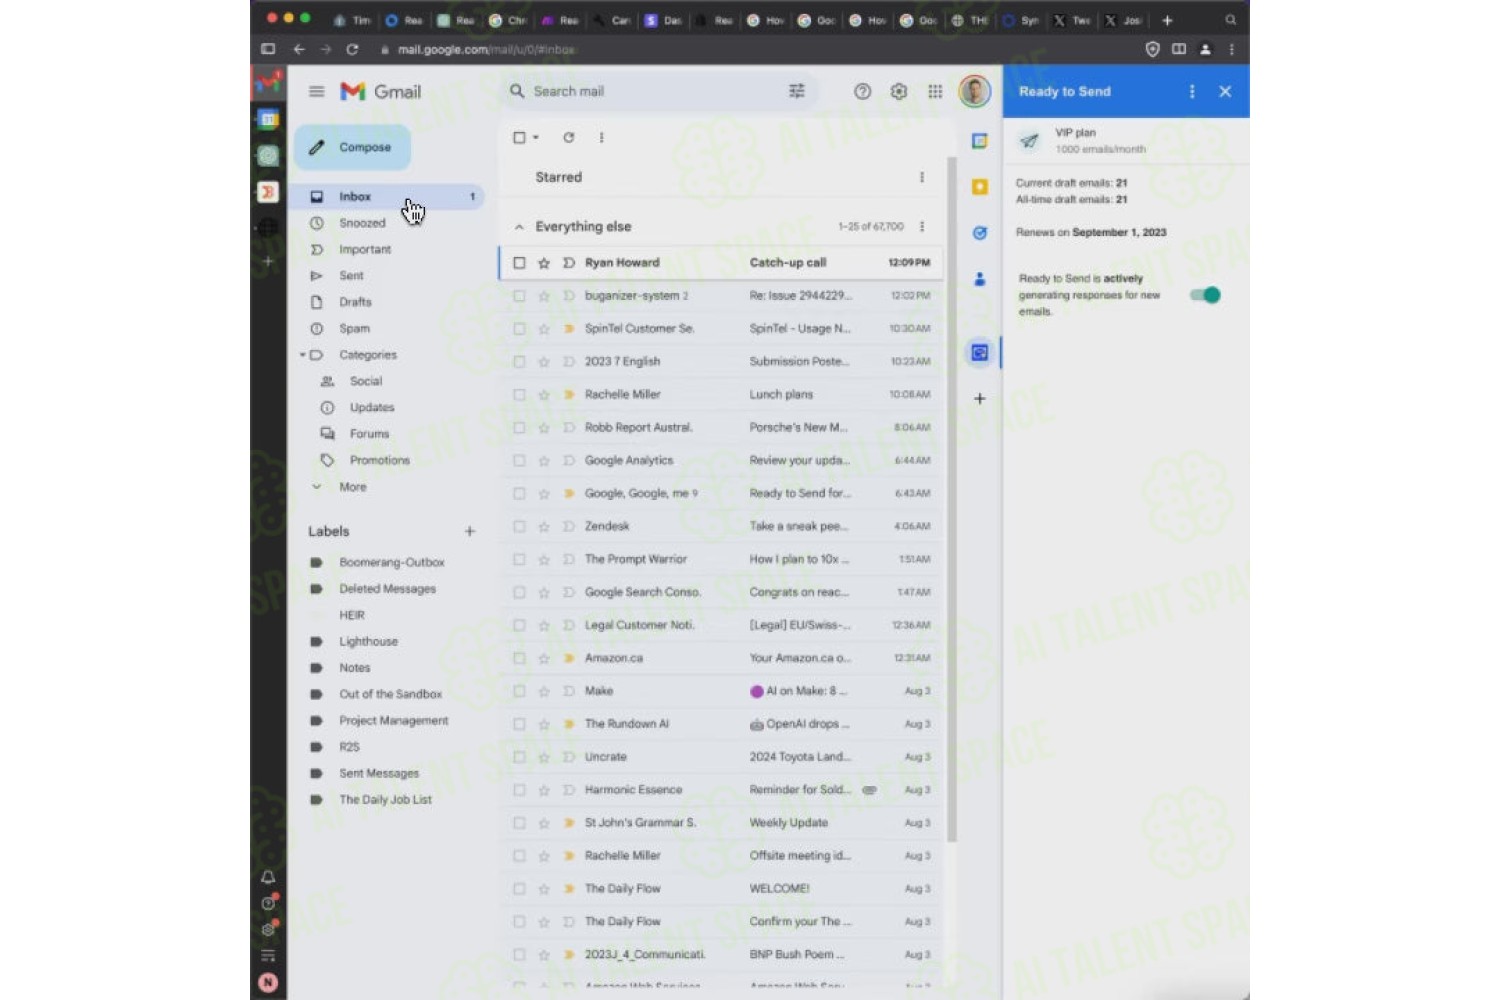
Task: Check the Ryan Howard email checkbox
Action: coord(519,263)
